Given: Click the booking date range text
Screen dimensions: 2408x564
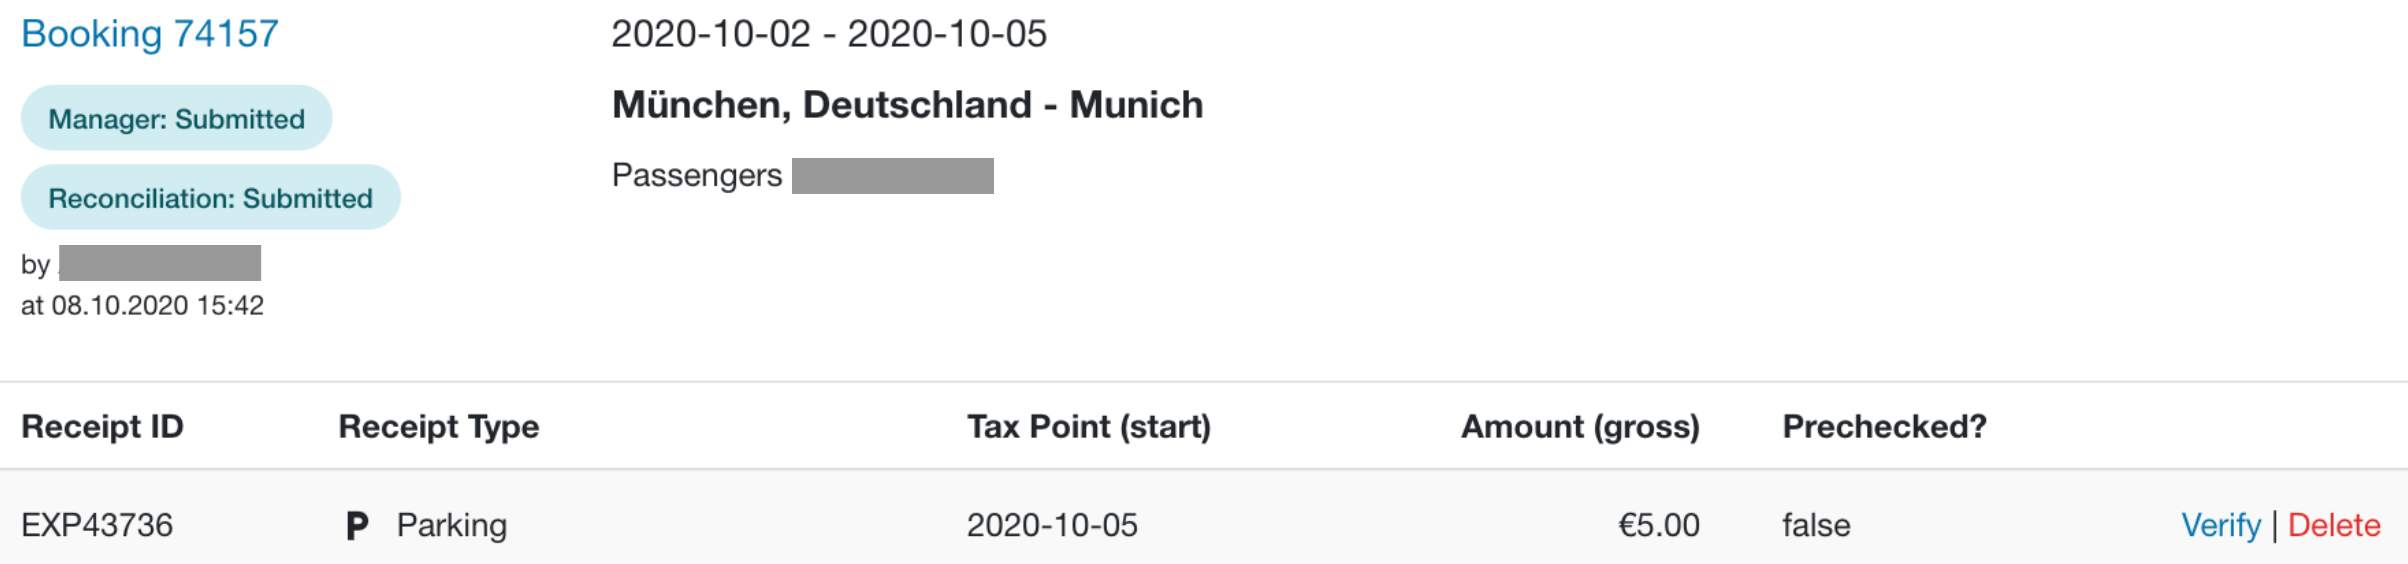Looking at the screenshot, I should (x=829, y=34).
